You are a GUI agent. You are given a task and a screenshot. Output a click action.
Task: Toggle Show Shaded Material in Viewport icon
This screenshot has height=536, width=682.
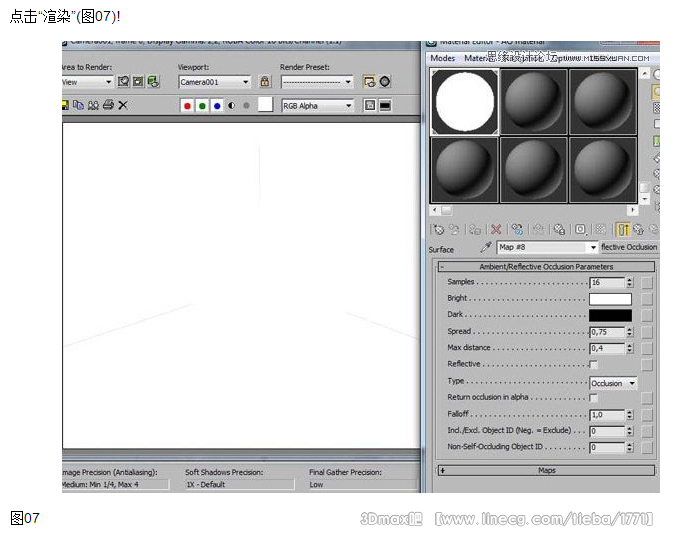(601, 229)
